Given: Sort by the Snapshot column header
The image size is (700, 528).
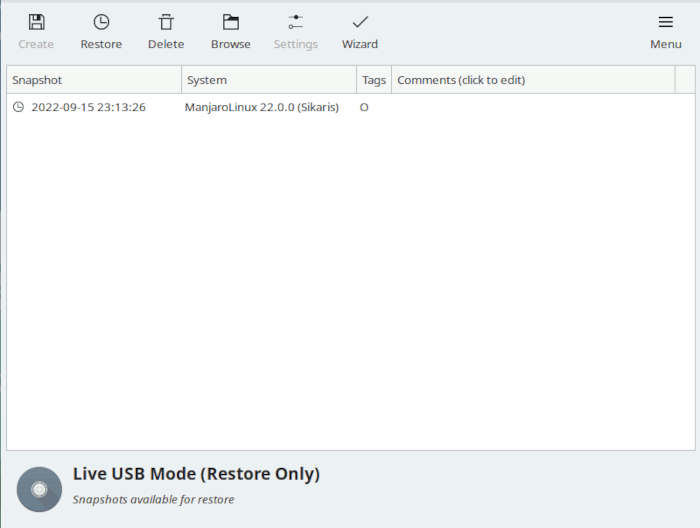Looking at the screenshot, I should tap(94, 80).
